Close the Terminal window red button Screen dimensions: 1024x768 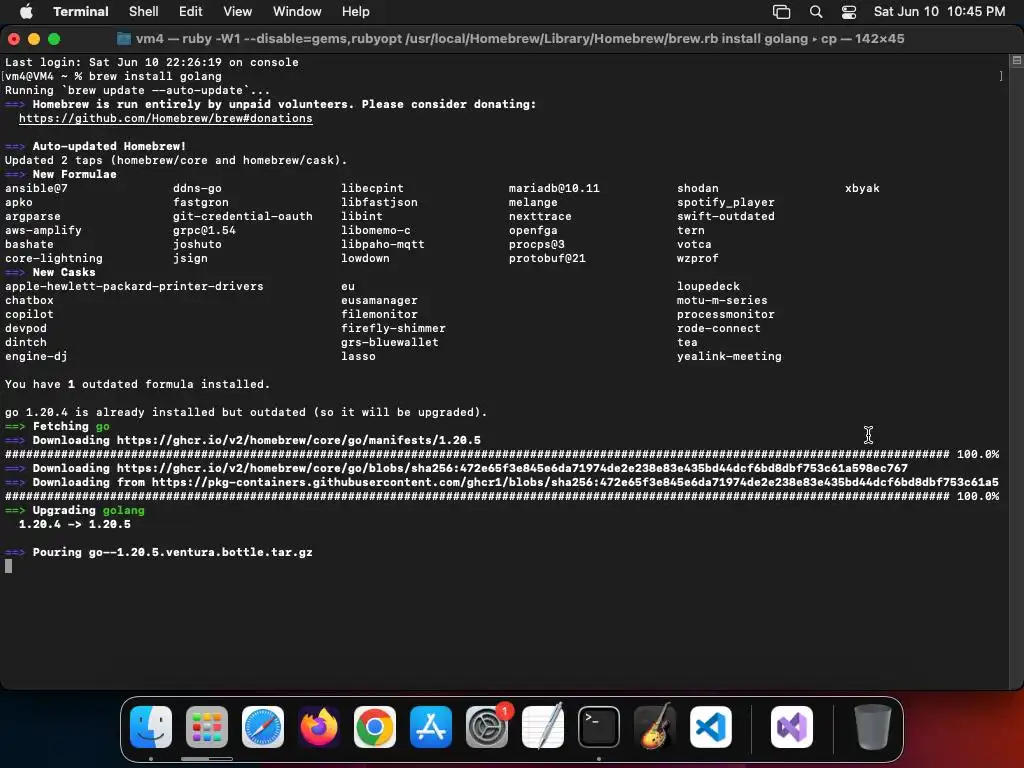[x=14, y=39]
